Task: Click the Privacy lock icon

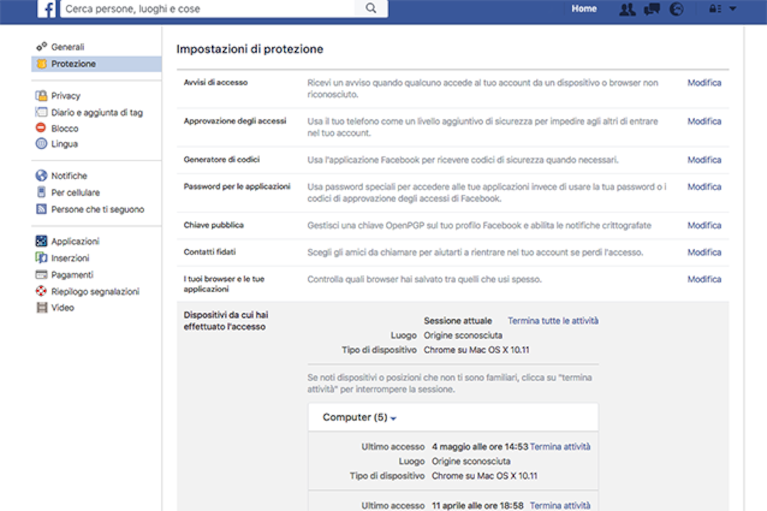Action: [x=42, y=95]
